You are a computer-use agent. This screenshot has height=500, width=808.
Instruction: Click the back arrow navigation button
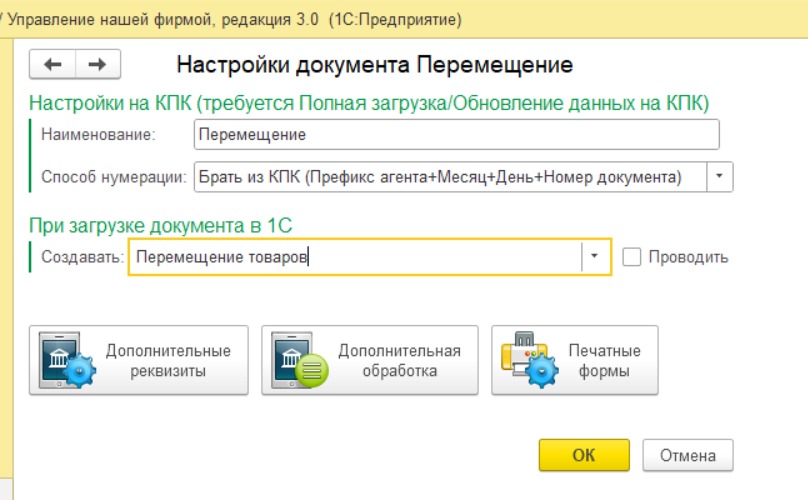[x=53, y=64]
